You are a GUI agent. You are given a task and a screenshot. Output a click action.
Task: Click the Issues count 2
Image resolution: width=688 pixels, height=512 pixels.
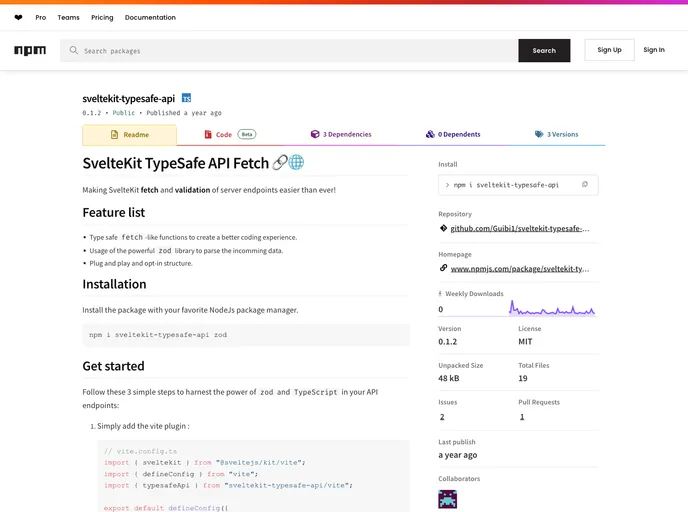(x=442, y=417)
